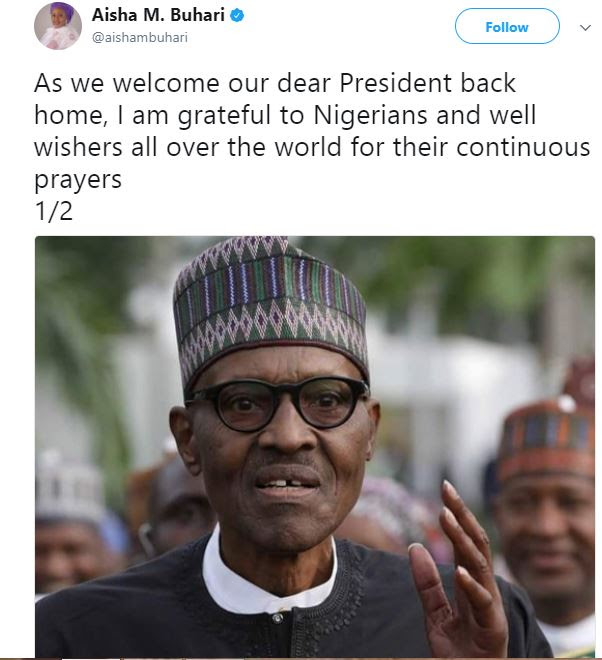Viewport: 602px width, 660px height.
Task: Open the attached photo in the tweet
Action: point(315,446)
